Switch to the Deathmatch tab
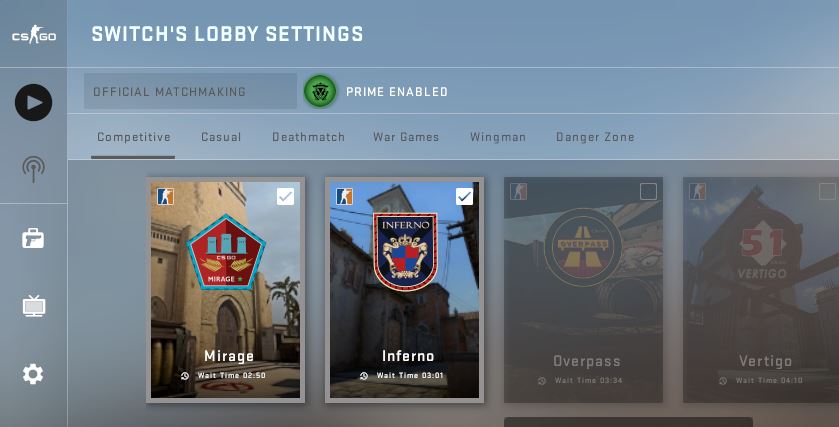The height and width of the screenshot is (427, 839). click(x=308, y=137)
